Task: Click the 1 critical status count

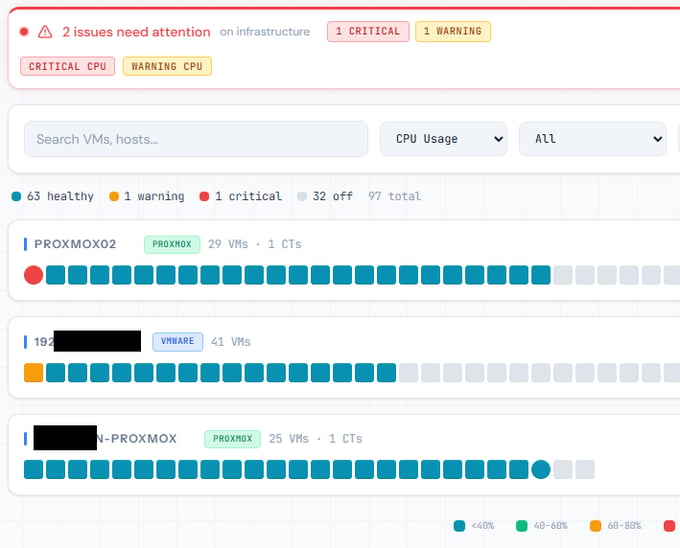Action: tap(241, 196)
